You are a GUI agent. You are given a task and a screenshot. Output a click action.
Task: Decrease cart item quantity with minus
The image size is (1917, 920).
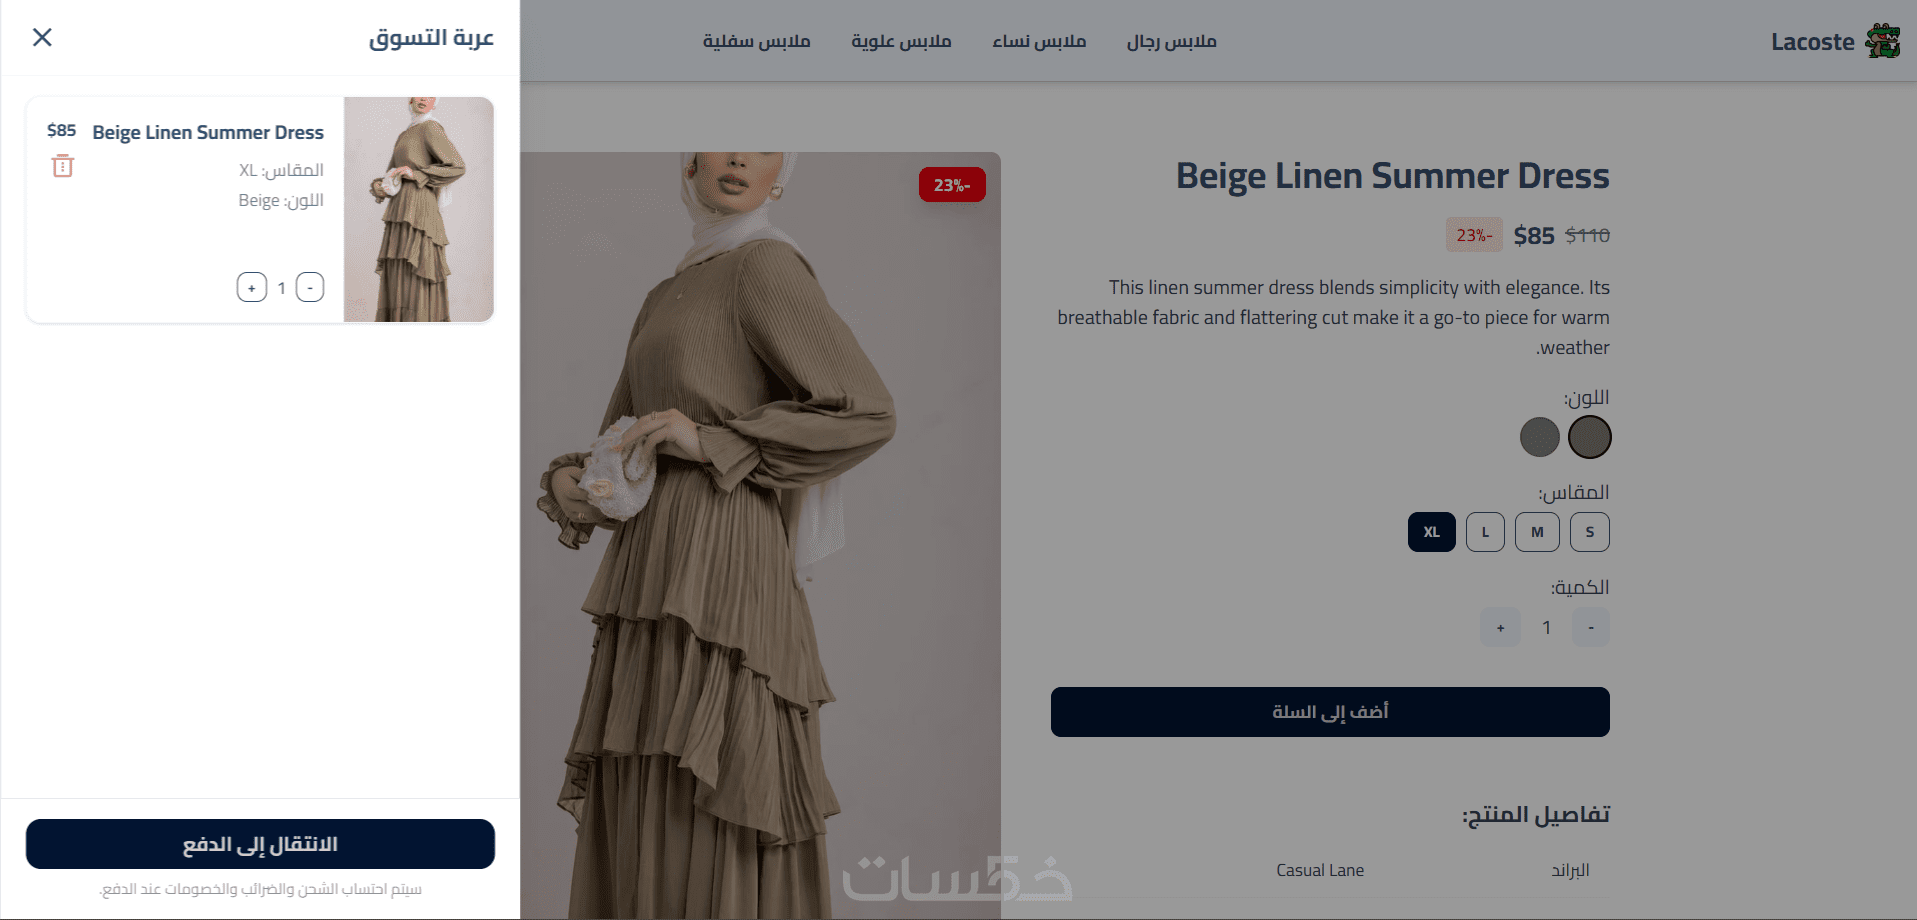point(310,288)
